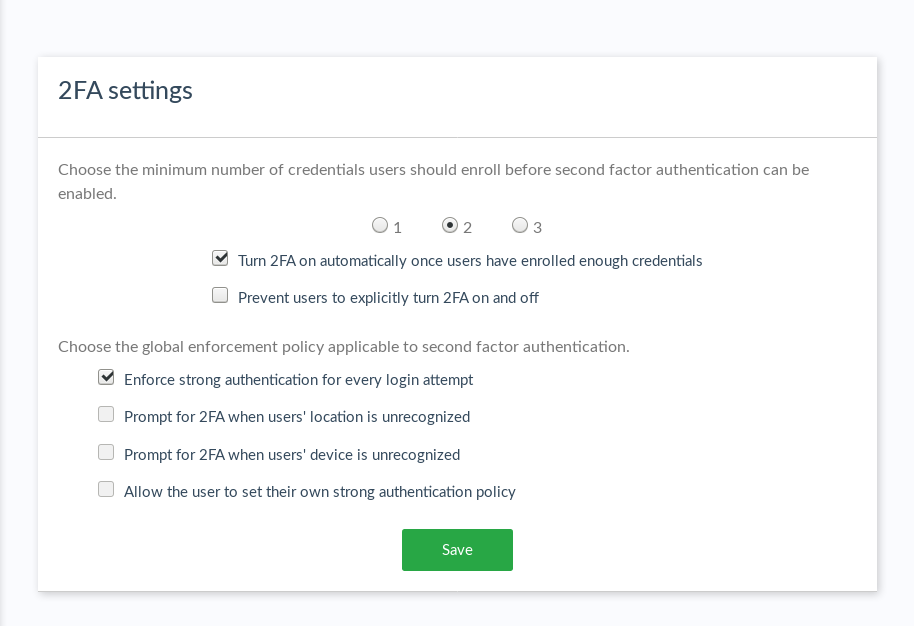
Task: Click the 2FA settings heading
Action: tap(125, 90)
